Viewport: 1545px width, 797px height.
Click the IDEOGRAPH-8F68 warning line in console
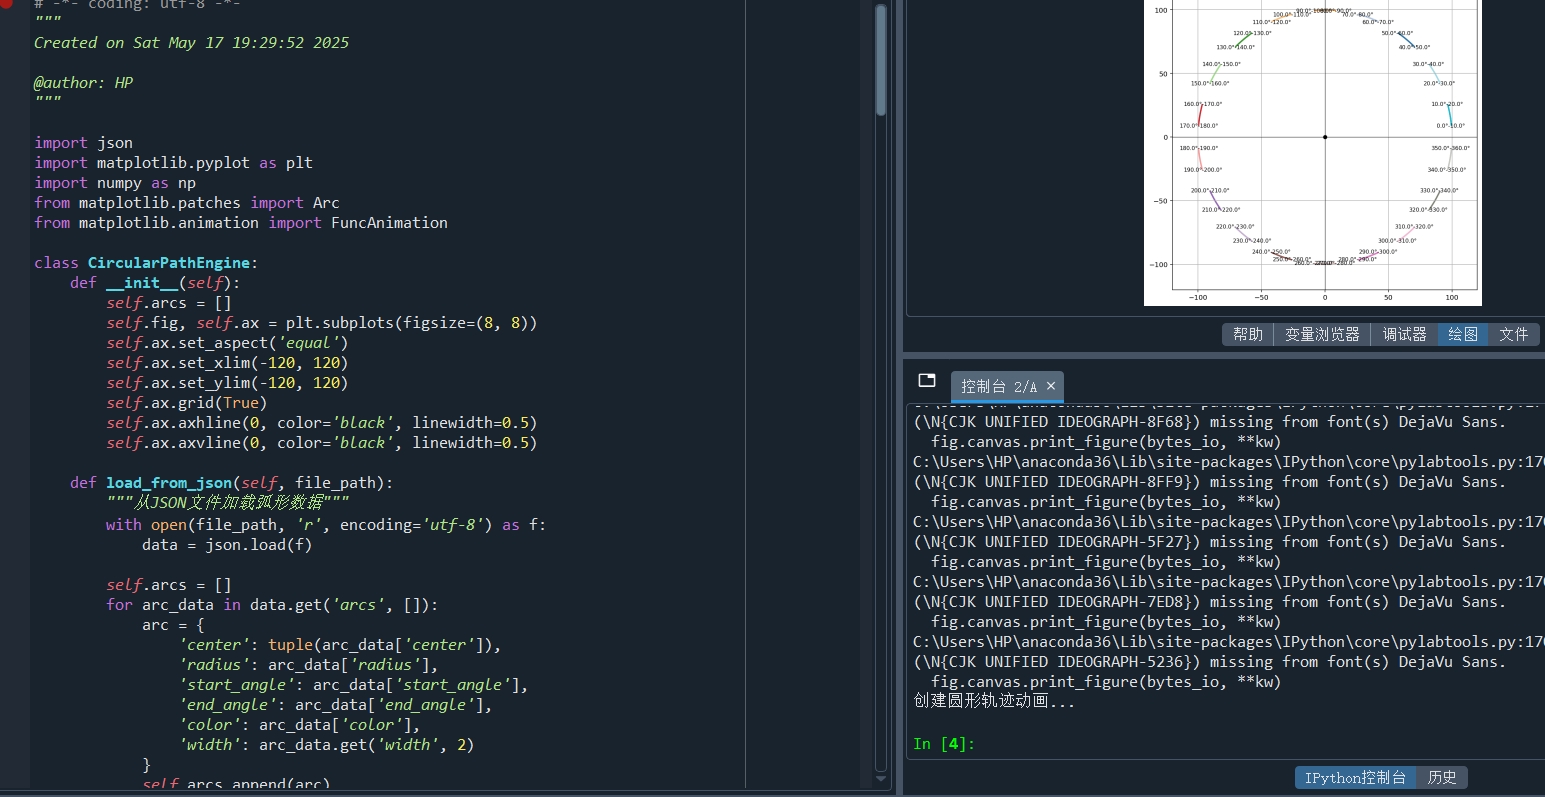coord(1209,422)
